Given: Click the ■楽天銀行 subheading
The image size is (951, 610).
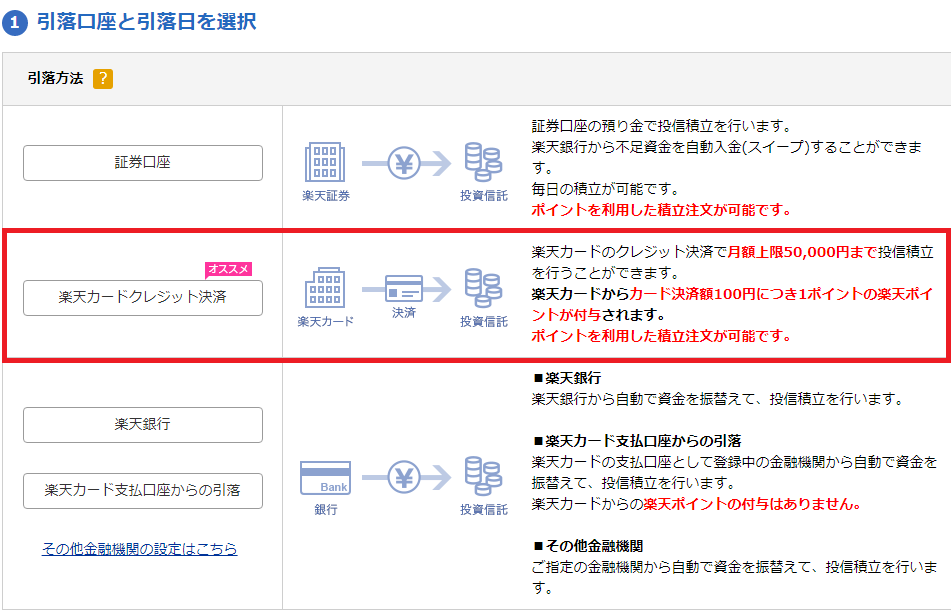Looking at the screenshot, I should click(567, 378).
